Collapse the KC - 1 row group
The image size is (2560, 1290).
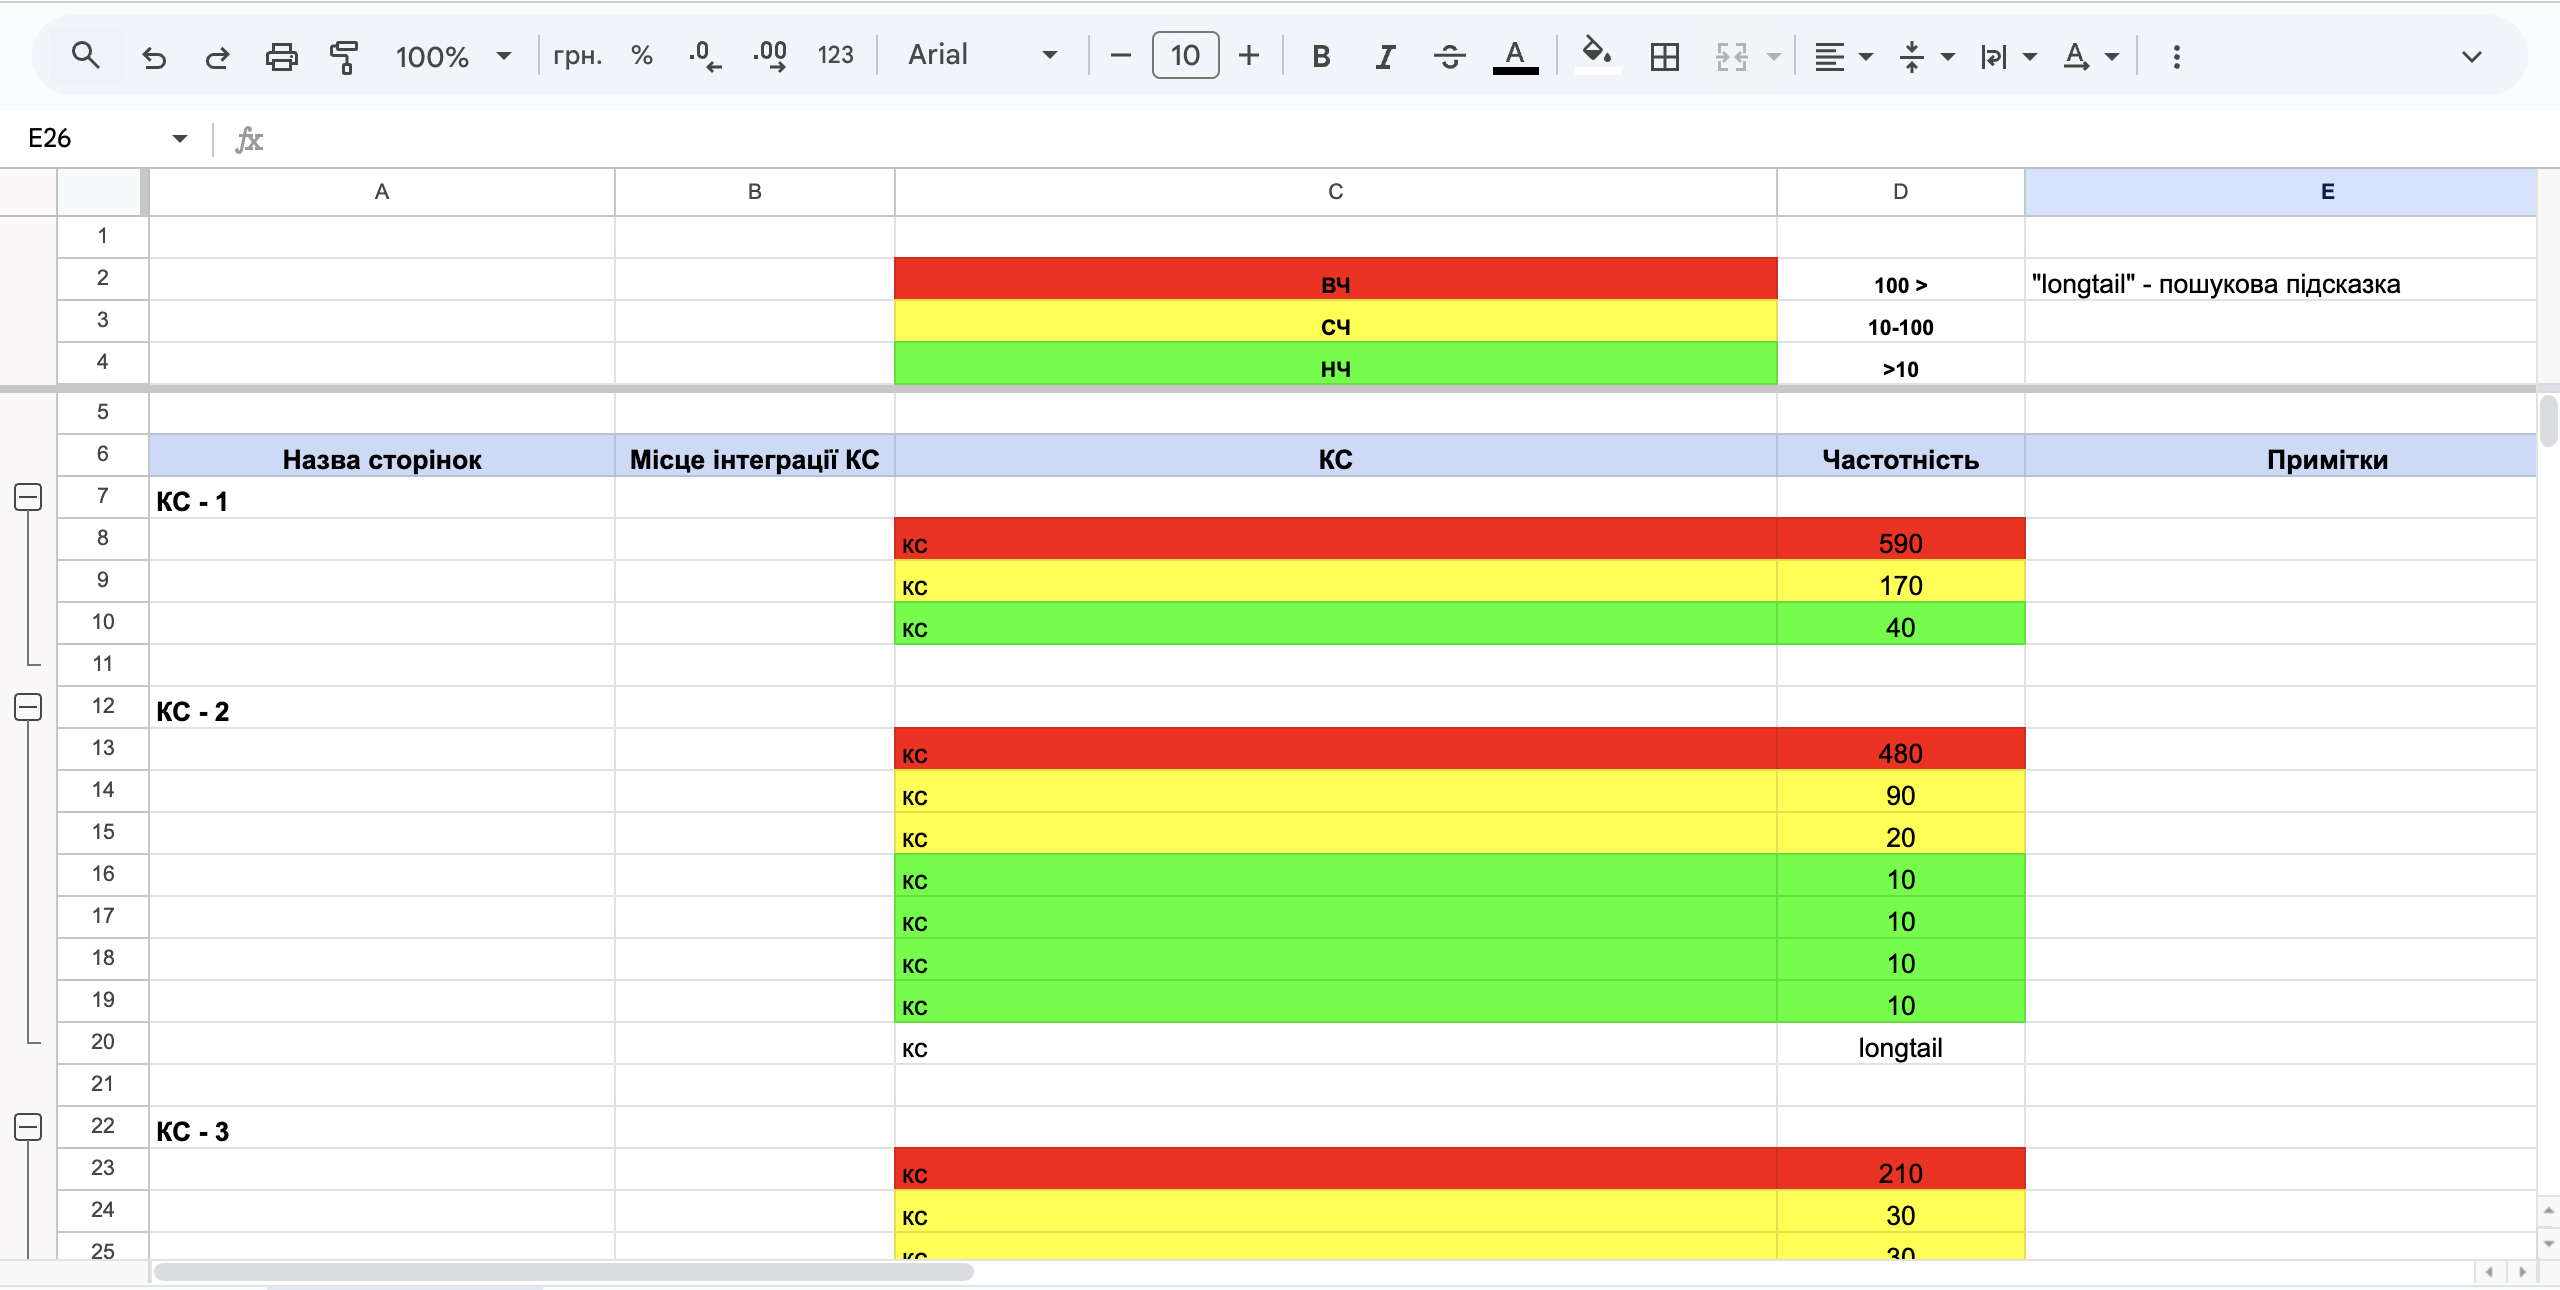(x=28, y=497)
